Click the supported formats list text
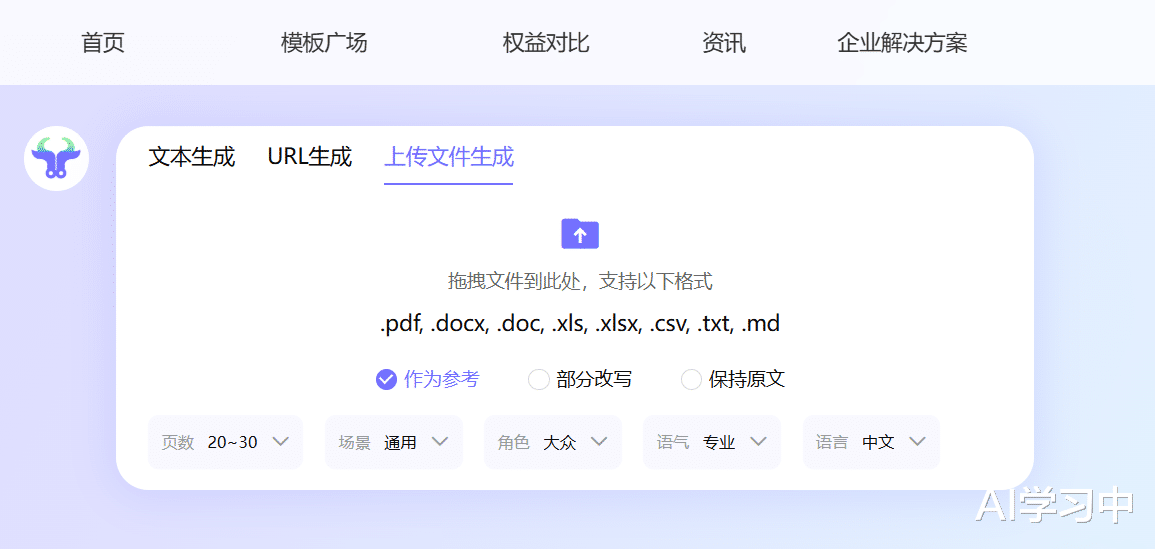 pyautogui.click(x=580, y=324)
